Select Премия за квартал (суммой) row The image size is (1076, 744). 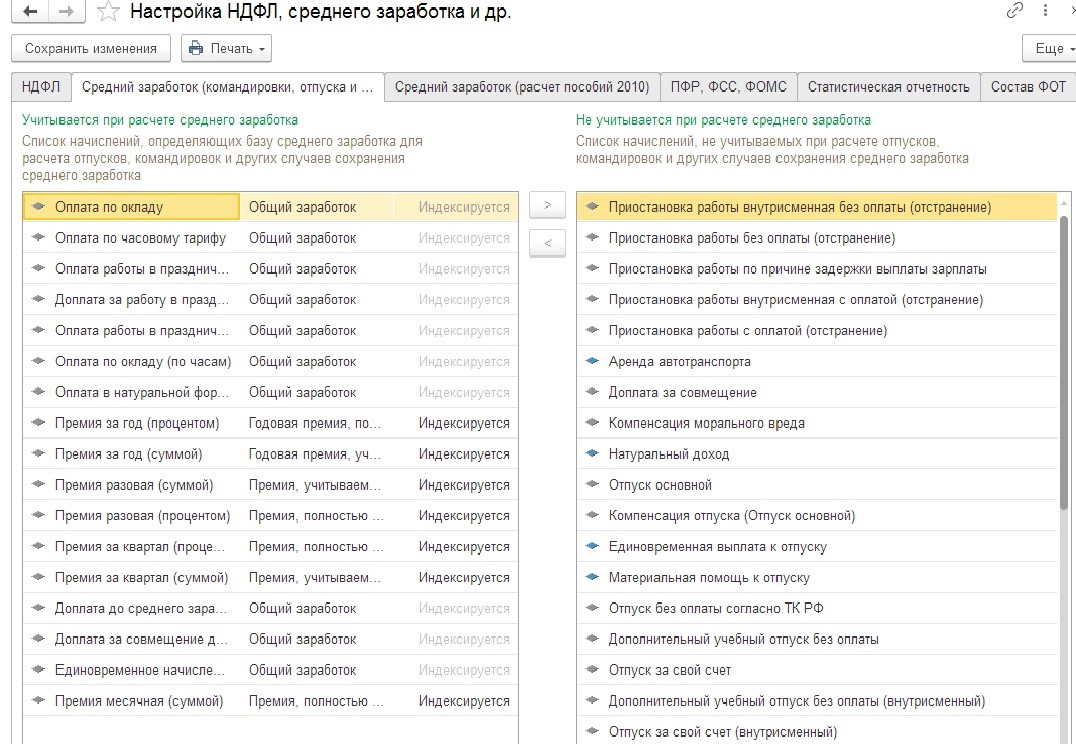(270, 578)
